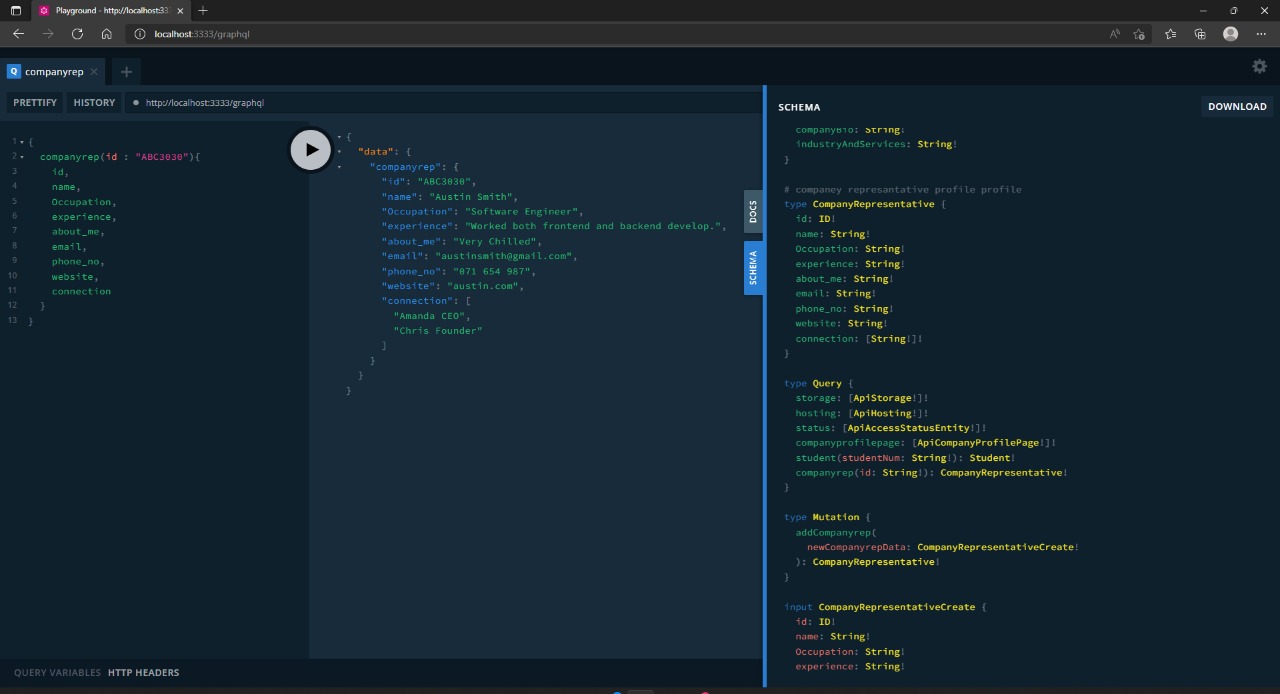This screenshot has height=694, width=1280.
Task: Click the studentNum argument in schema
Action: [x=871, y=458]
